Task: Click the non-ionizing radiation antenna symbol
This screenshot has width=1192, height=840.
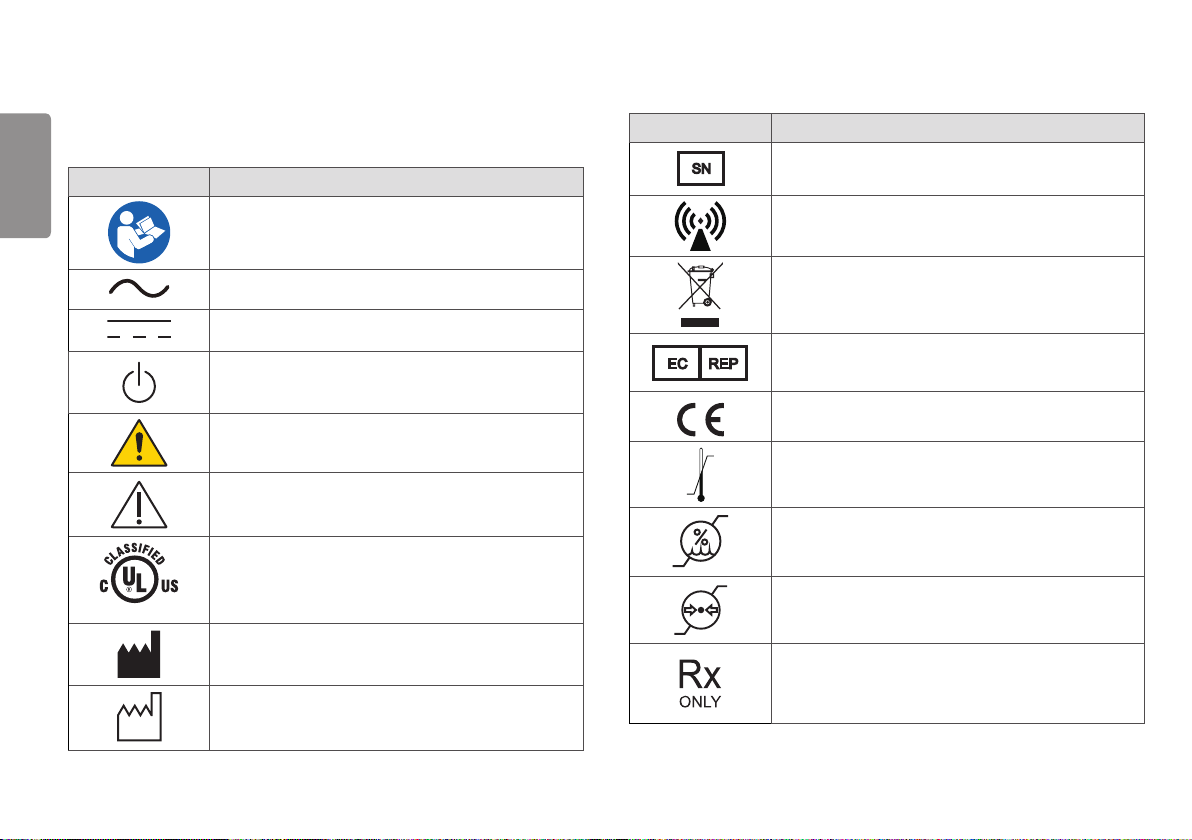Action: tap(700, 226)
